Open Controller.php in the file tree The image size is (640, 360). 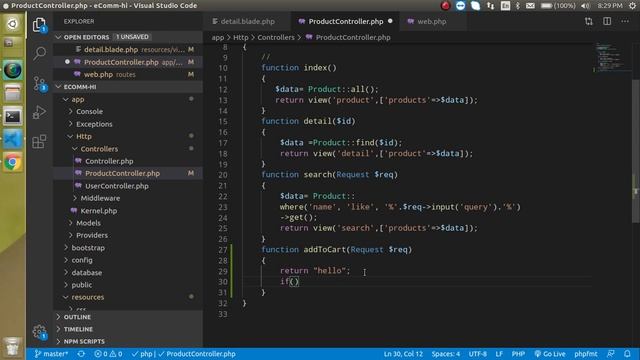(x=128, y=161)
